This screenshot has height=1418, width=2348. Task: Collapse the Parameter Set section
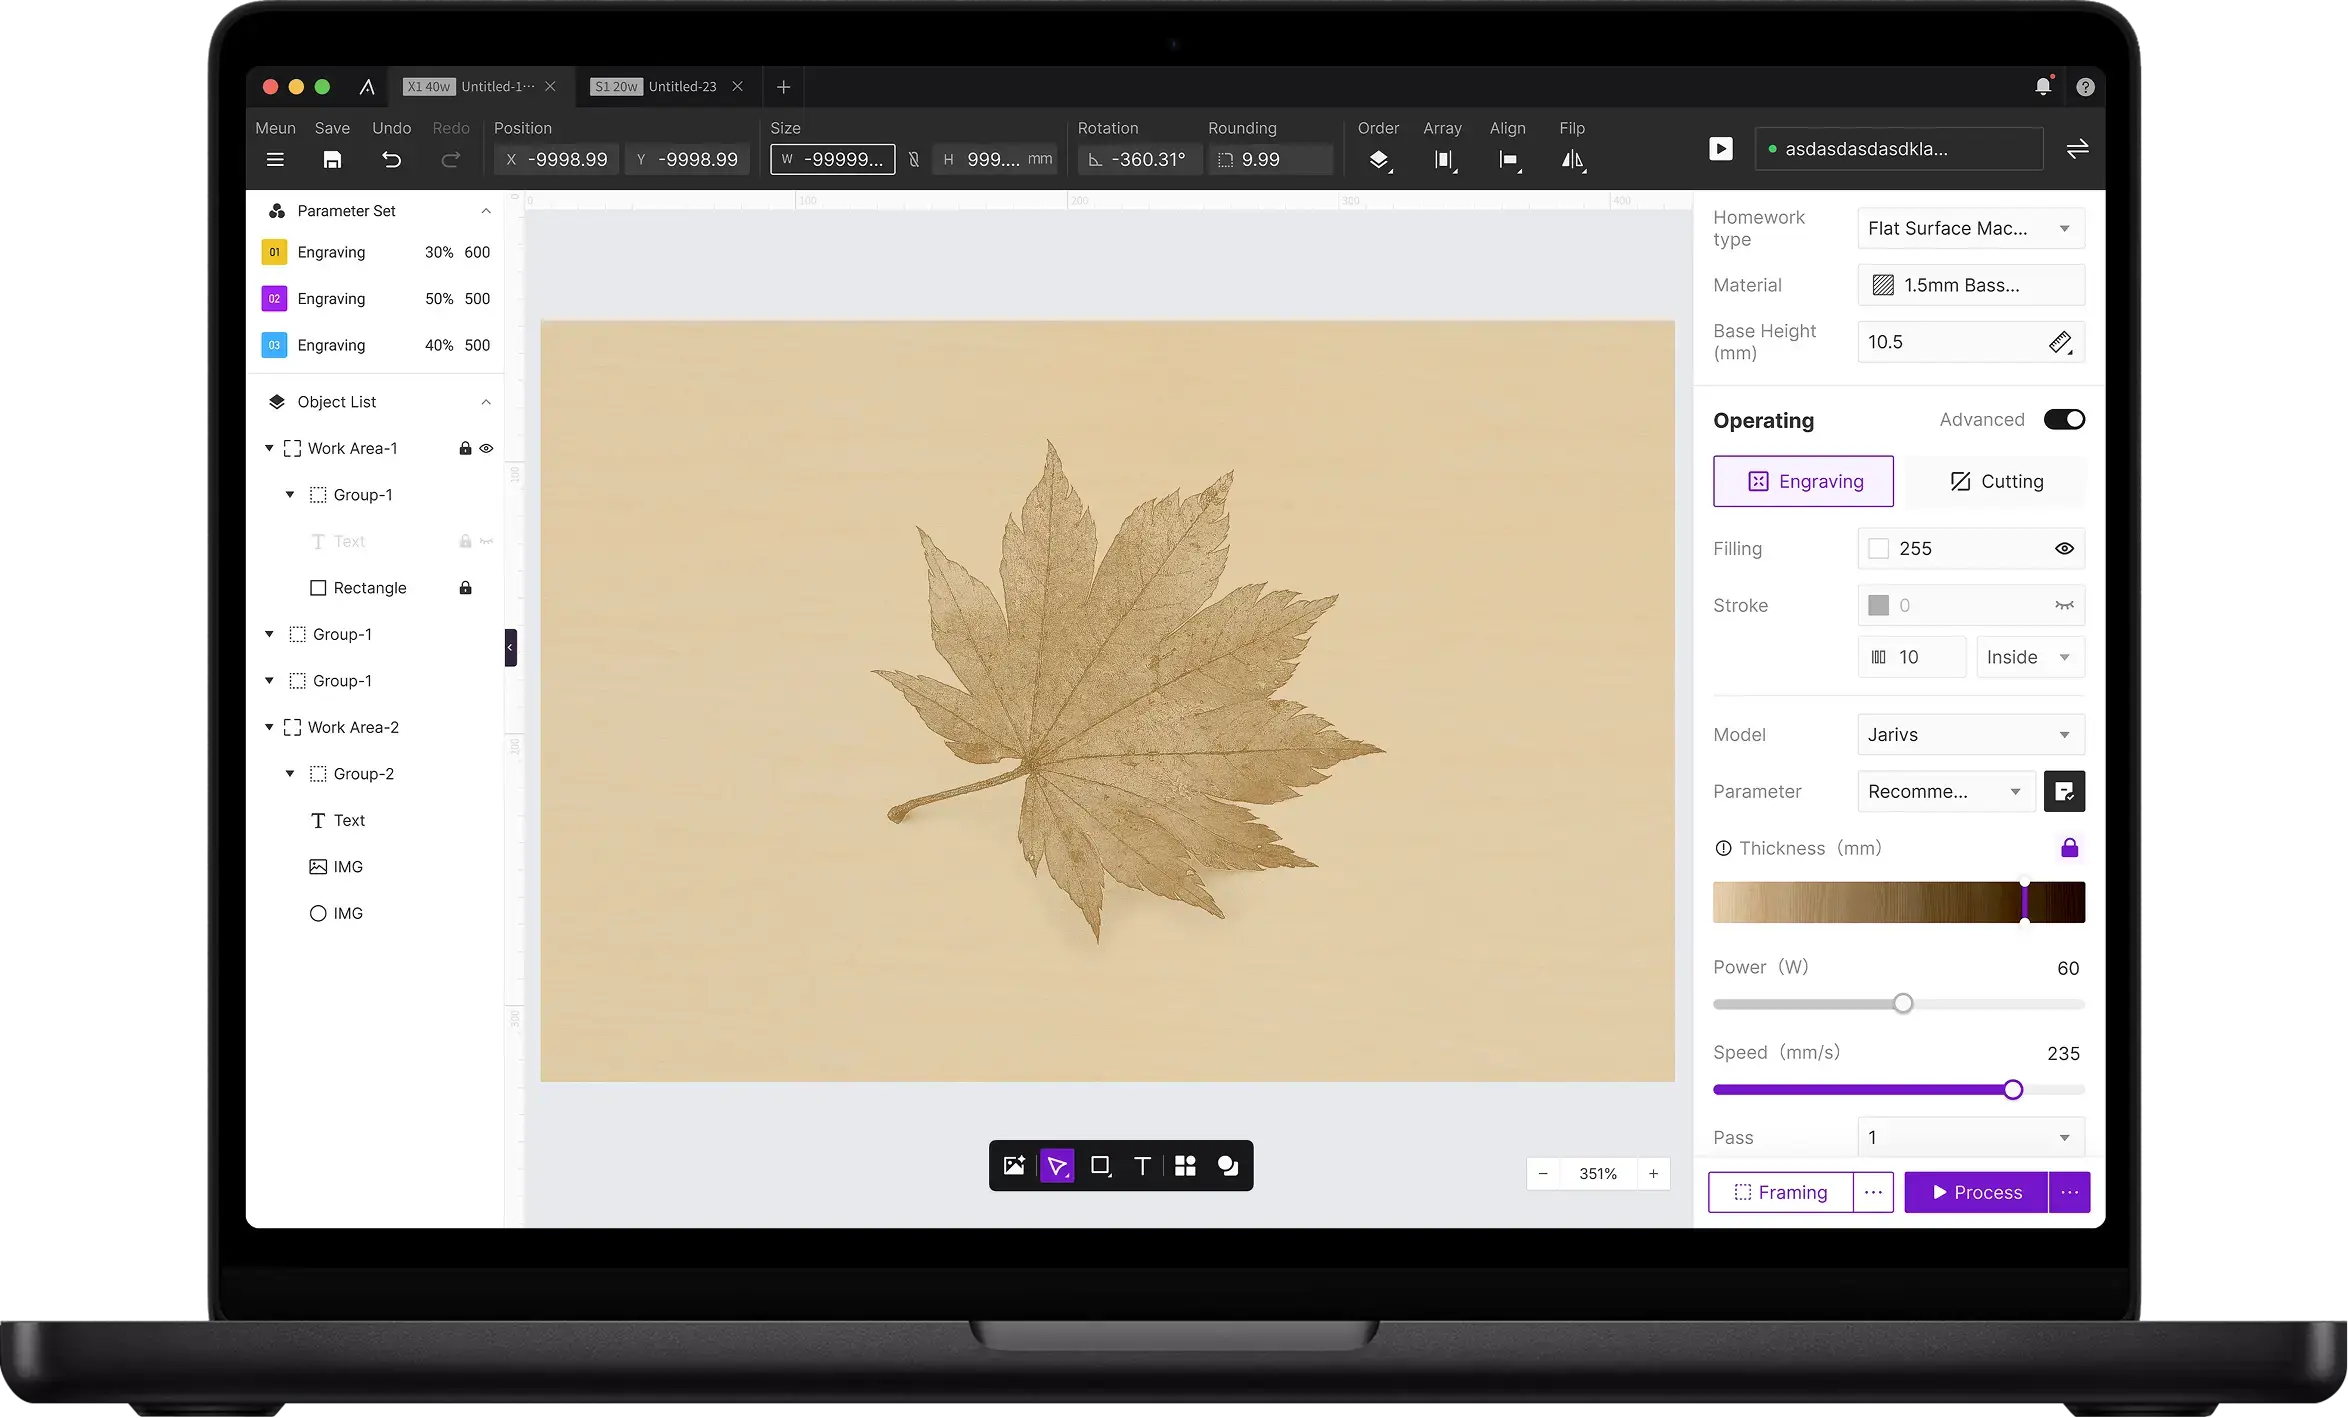tap(486, 211)
